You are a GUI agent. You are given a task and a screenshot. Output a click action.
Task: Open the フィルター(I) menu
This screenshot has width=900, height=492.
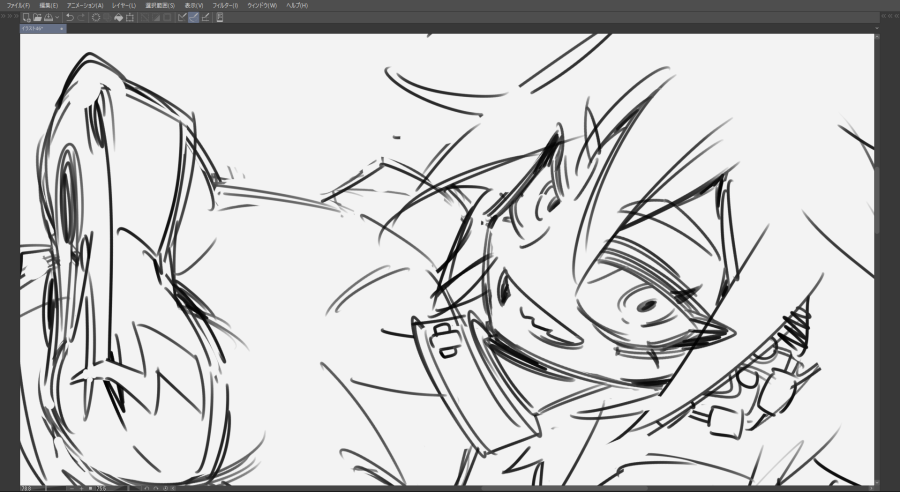coord(225,5)
